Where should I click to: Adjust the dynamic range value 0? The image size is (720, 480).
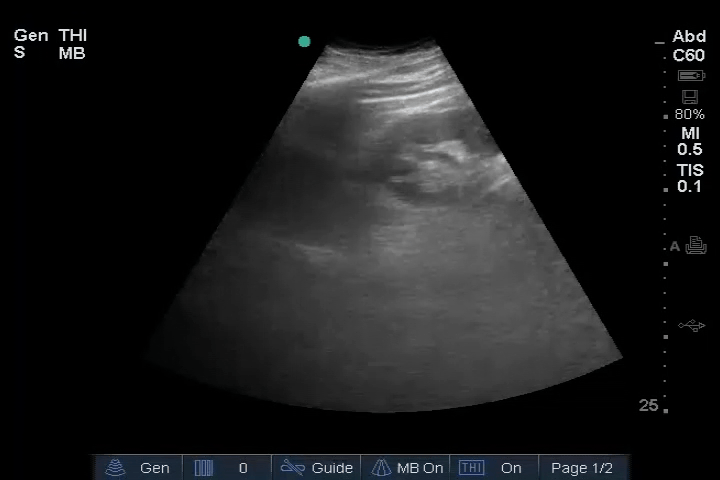[243, 467]
